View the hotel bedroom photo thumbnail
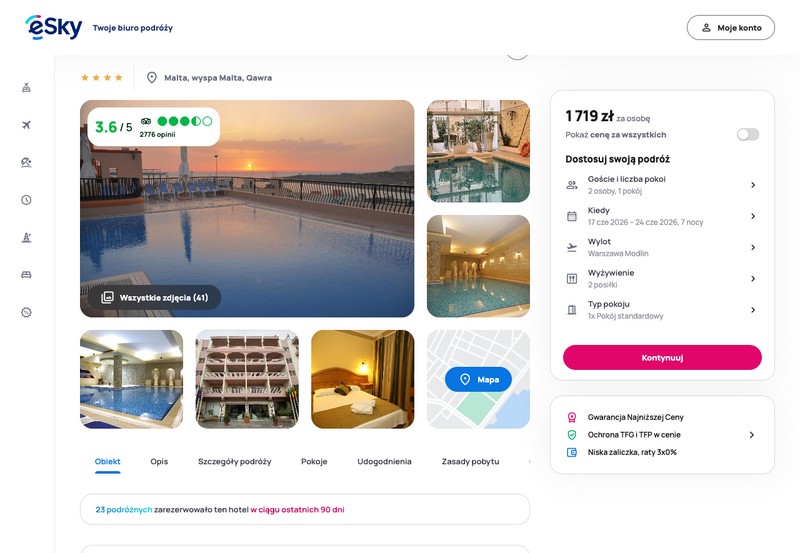 (363, 379)
